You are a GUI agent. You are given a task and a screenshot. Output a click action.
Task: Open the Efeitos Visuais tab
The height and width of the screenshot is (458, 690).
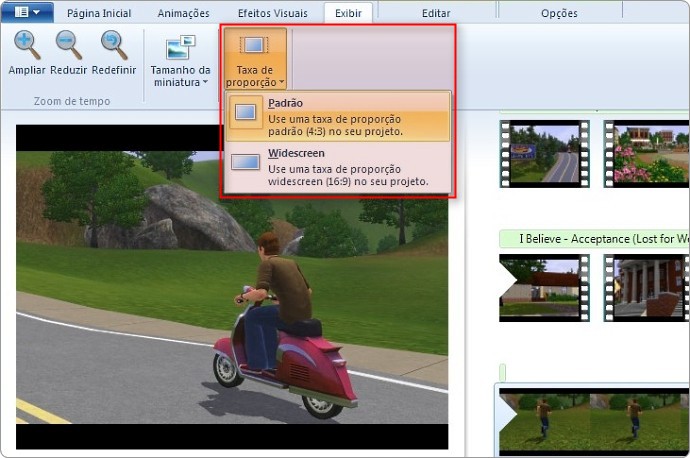point(272,13)
